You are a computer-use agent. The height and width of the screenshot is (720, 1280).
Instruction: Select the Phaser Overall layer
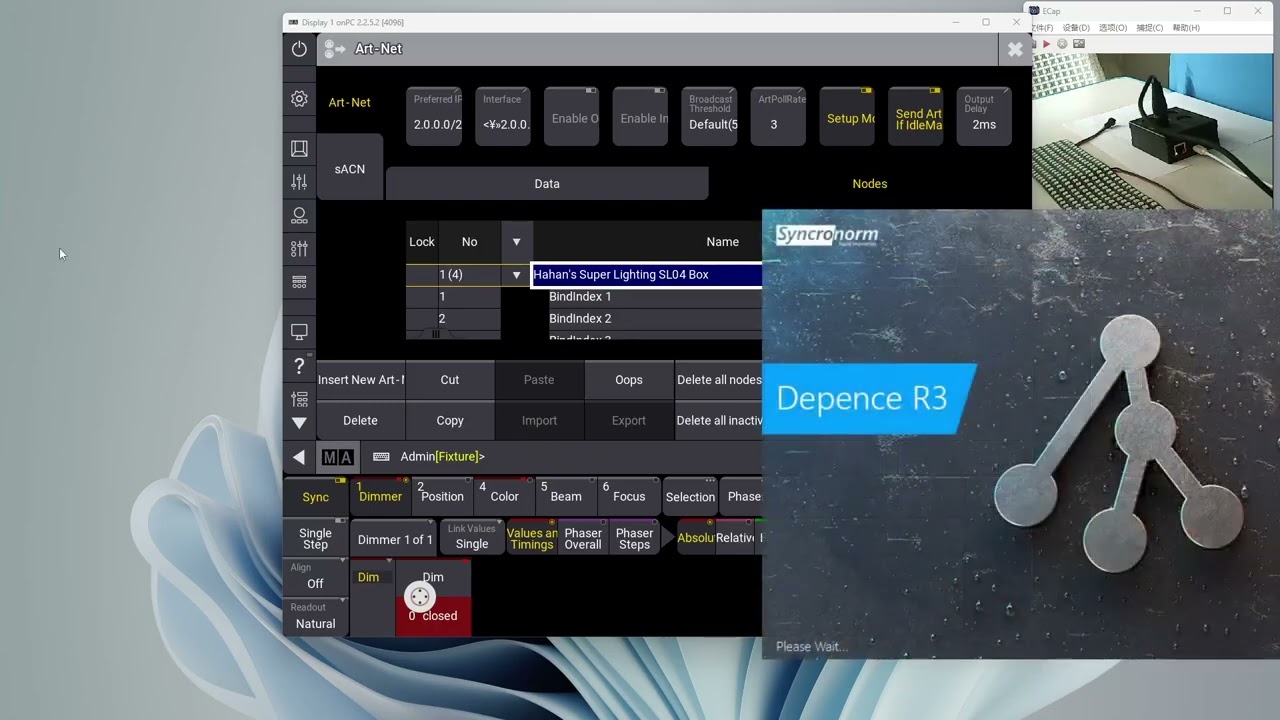(x=583, y=538)
